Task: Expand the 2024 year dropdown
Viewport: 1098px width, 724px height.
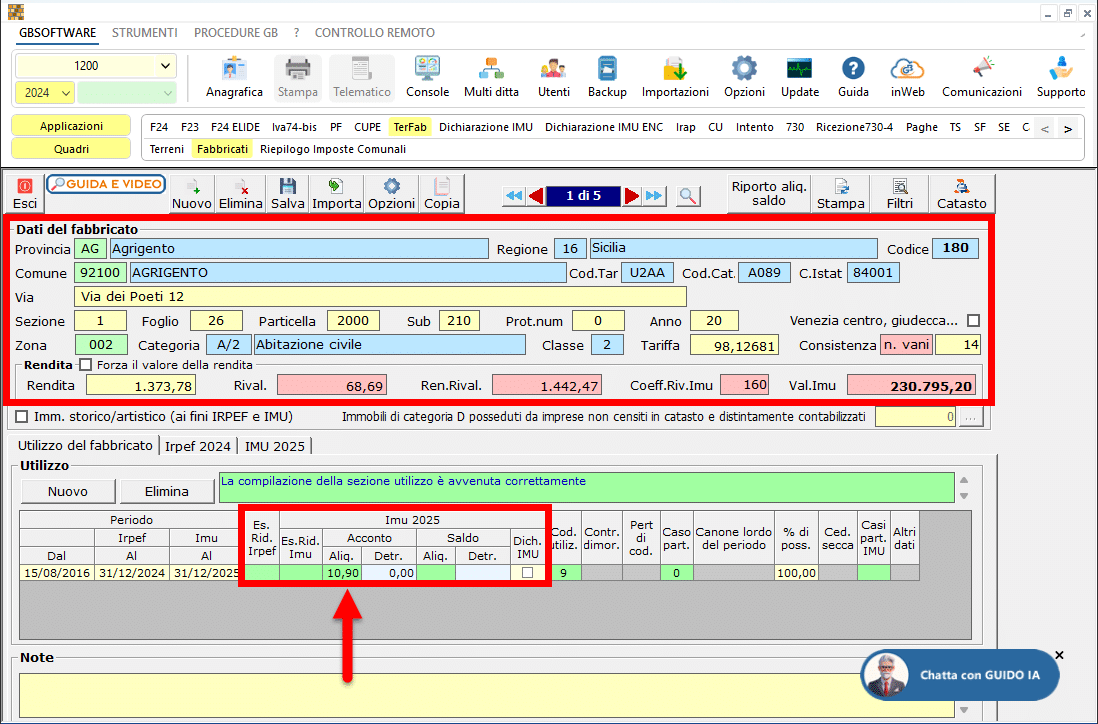Action: (x=66, y=92)
